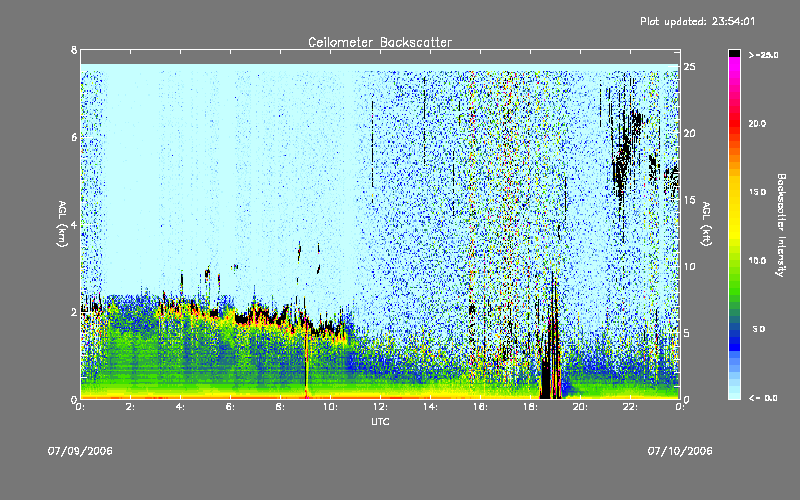
Task: Click the 15.0 colorbar label
Action: [x=757, y=192]
